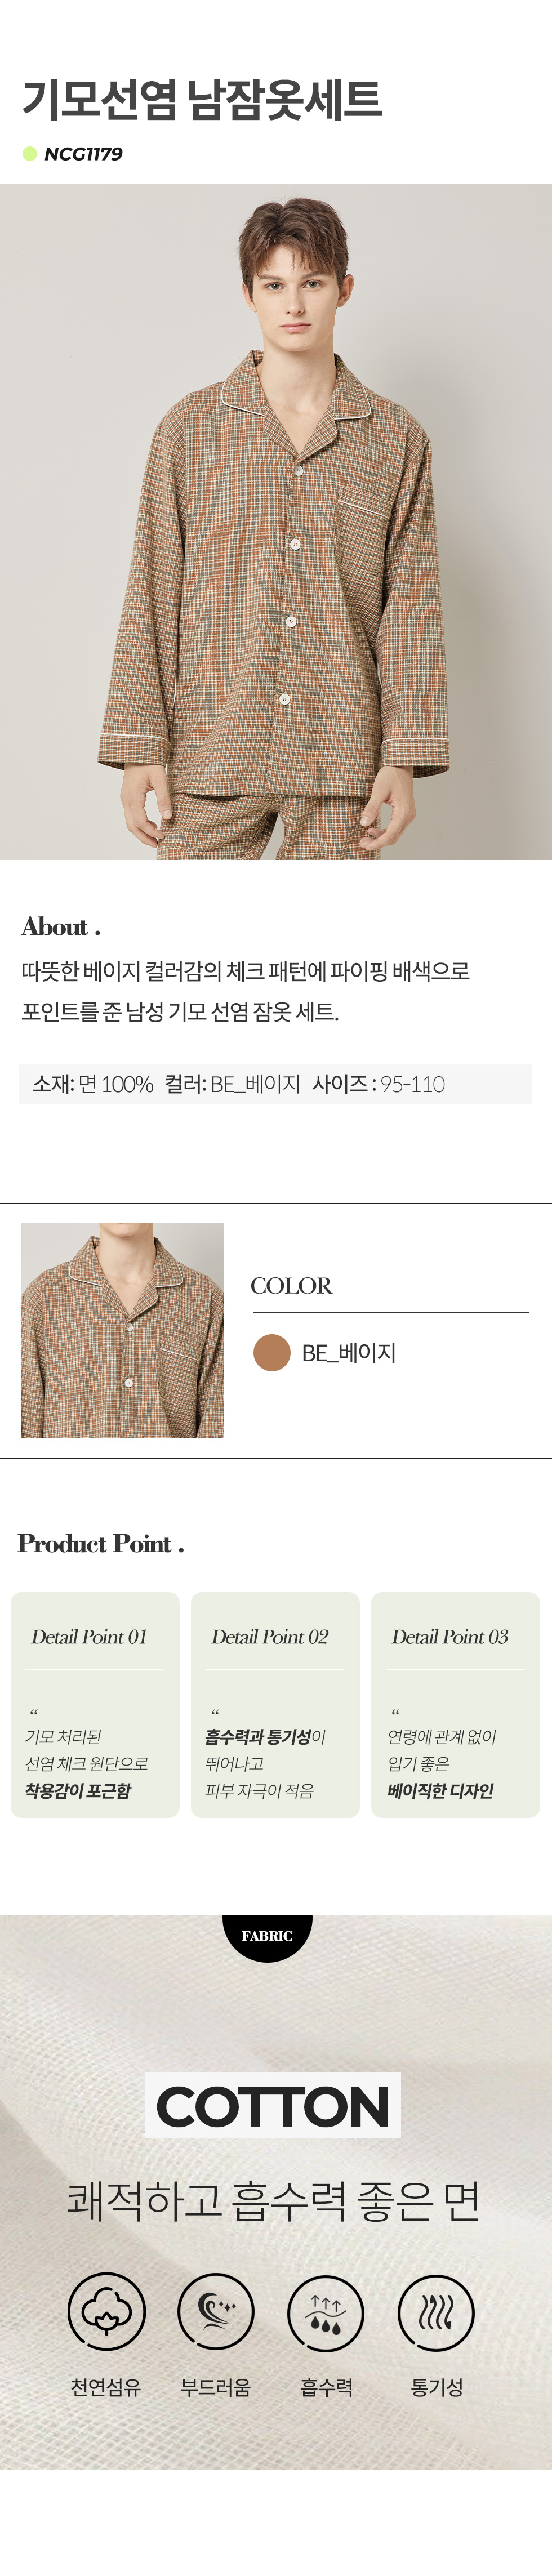
Task: Click the product code NCG1179
Action: tap(84, 154)
